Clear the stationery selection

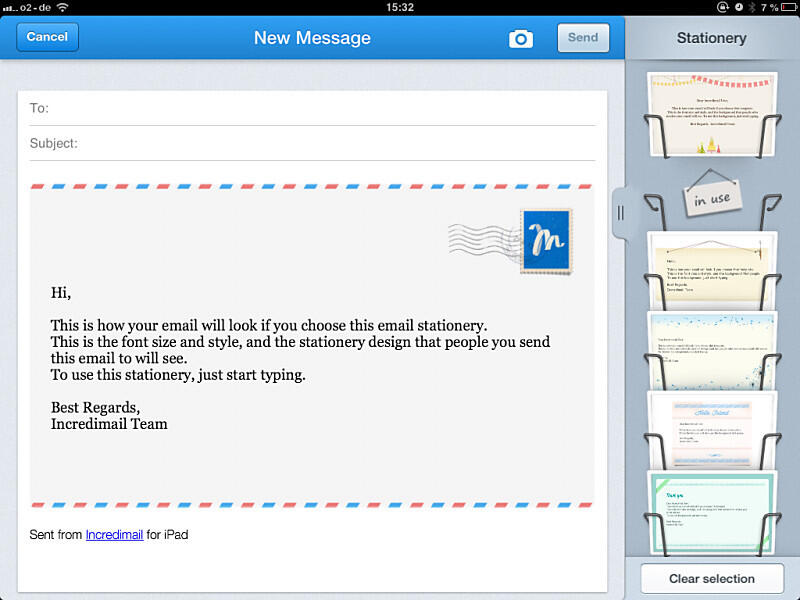[x=712, y=579]
